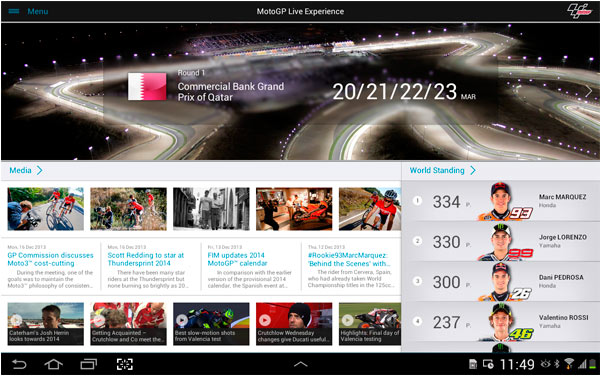600x385 pixels.
Task: Click the MotoGP Live Experience title
Action: tap(300, 11)
